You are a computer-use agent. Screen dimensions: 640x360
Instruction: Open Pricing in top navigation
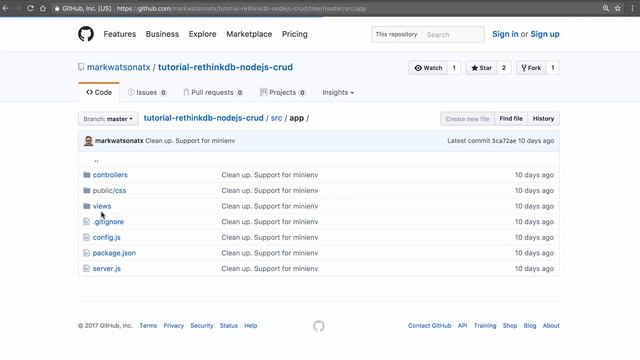tap(294, 34)
